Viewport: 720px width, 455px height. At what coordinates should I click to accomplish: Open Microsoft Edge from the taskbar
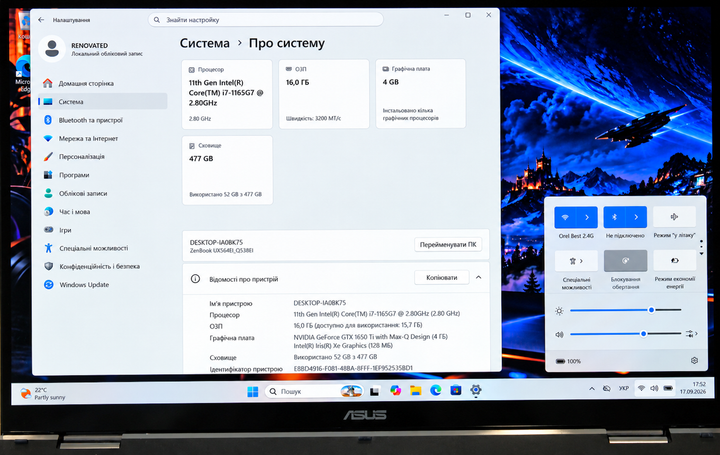coord(435,390)
